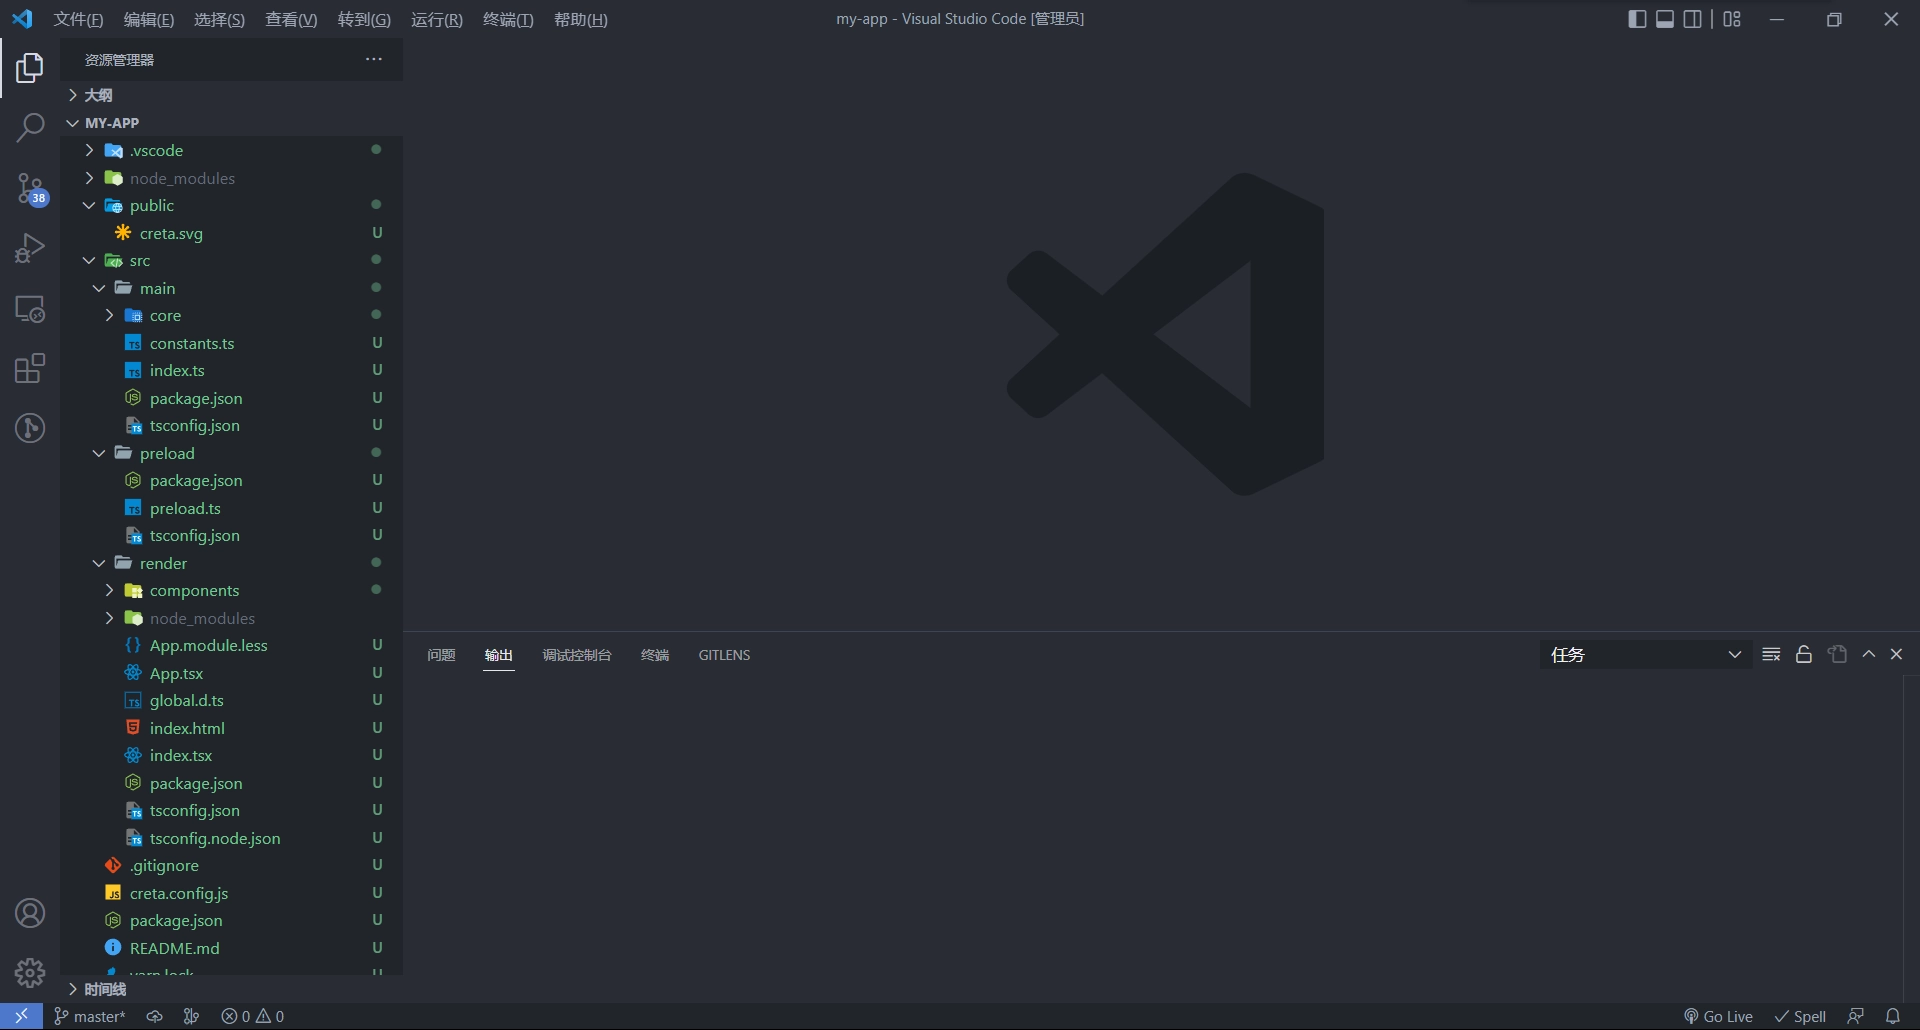Image resolution: width=1920 pixels, height=1030 pixels.
Task: Toggle primary side bar layout icon
Action: tap(1637, 19)
